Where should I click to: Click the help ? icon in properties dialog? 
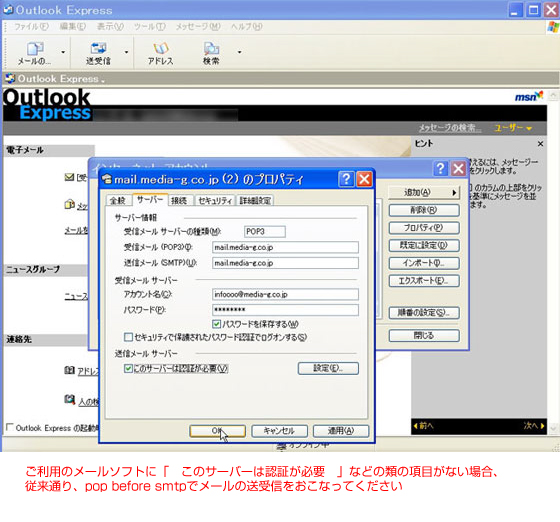pyautogui.click(x=346, y=179)
